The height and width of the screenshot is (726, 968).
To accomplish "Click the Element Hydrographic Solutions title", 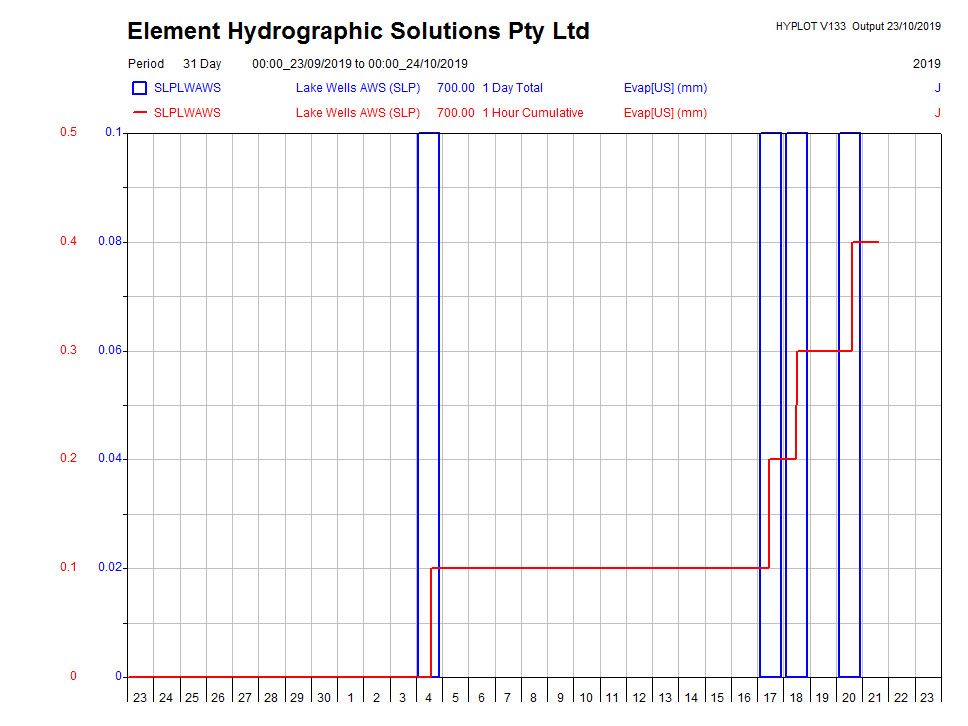I will [x=358, y=31].
